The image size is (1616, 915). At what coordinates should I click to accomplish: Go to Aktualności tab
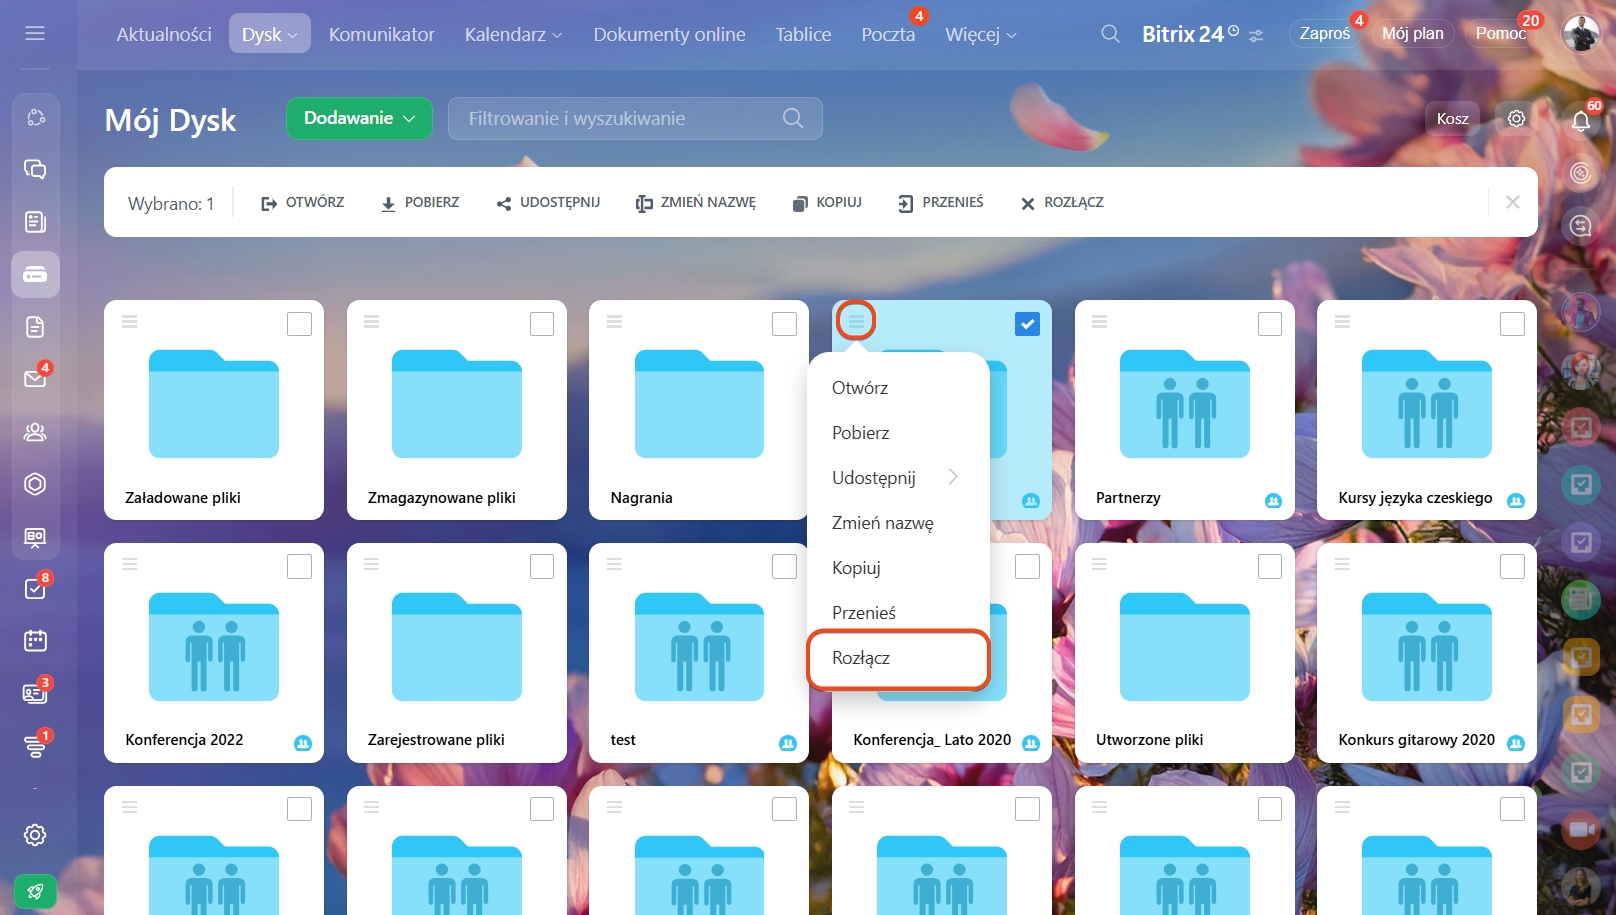click(x=164, y=34)
